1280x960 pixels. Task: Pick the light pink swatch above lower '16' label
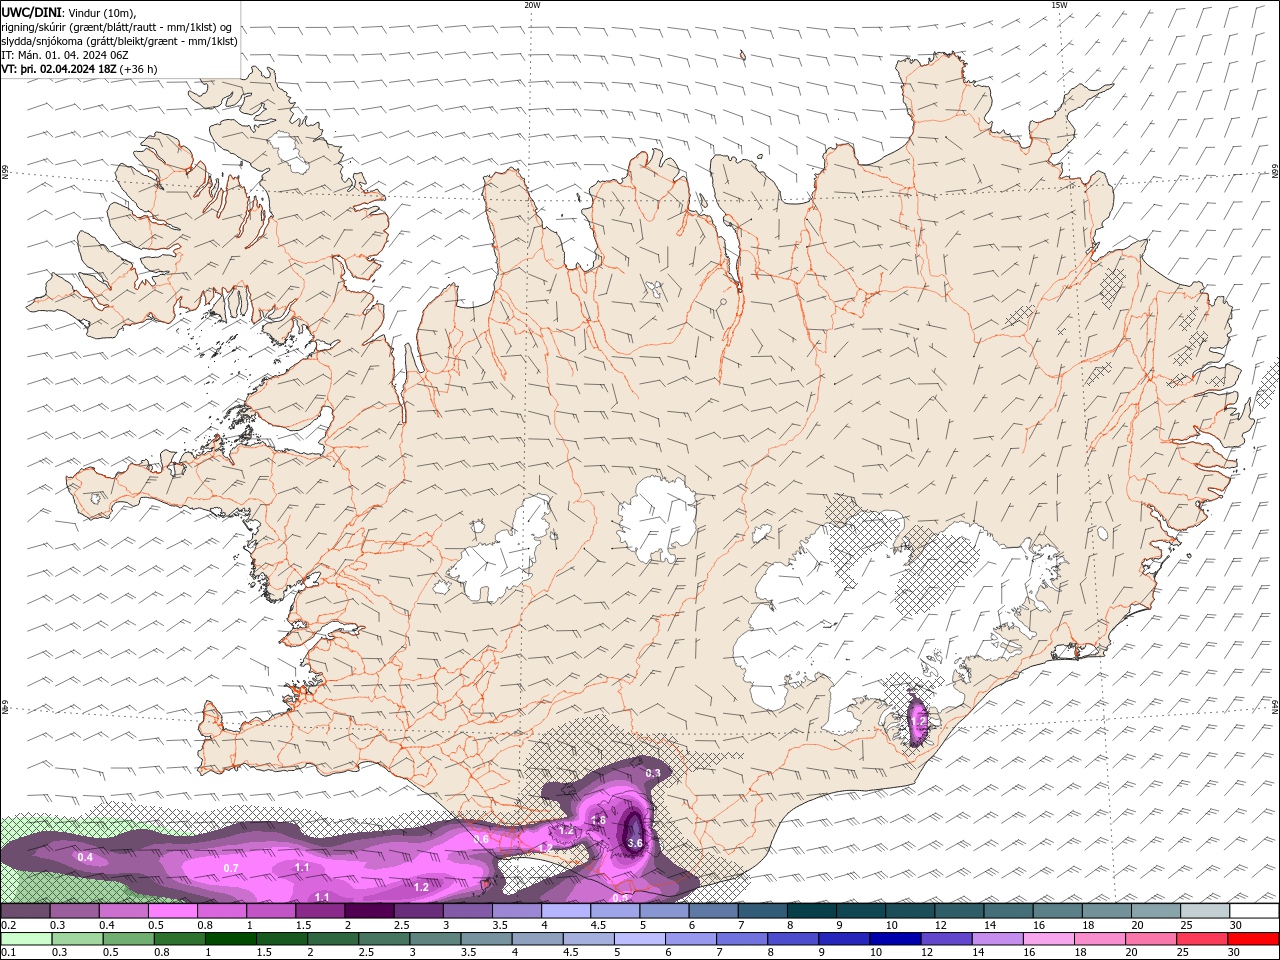tap(1048, 939)
